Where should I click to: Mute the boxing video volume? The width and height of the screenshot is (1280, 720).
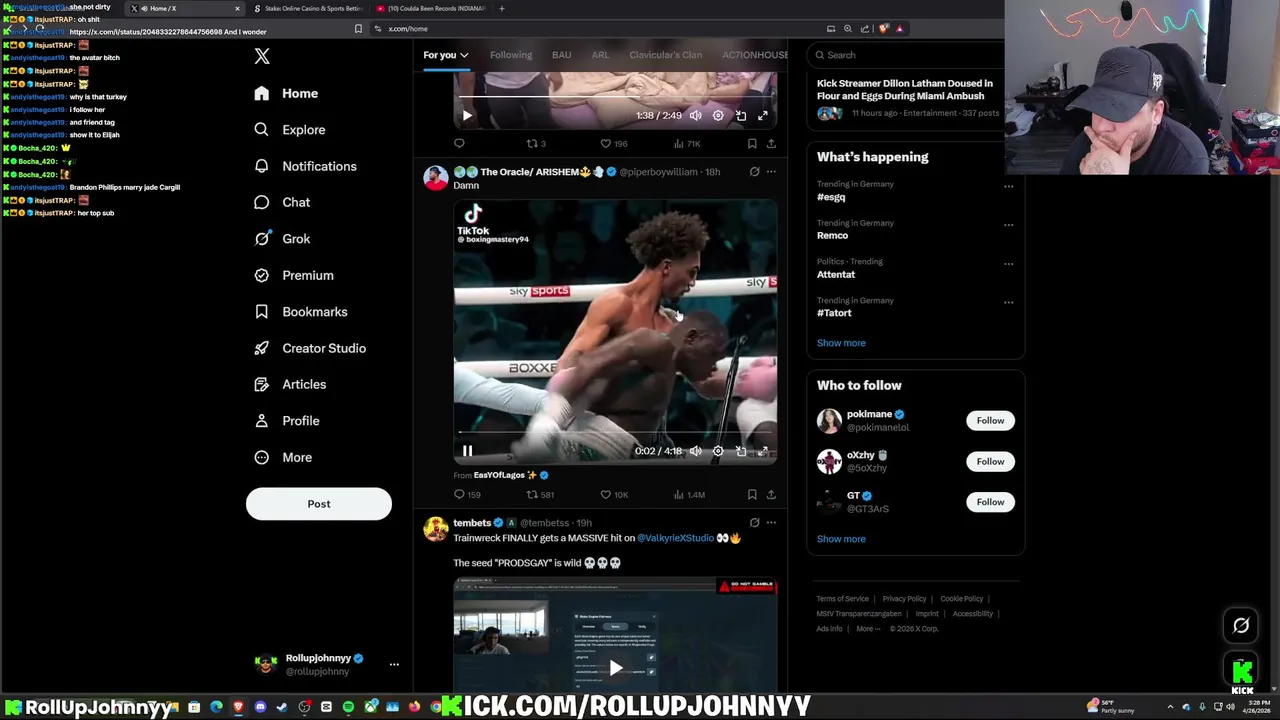tap(695, 451)
